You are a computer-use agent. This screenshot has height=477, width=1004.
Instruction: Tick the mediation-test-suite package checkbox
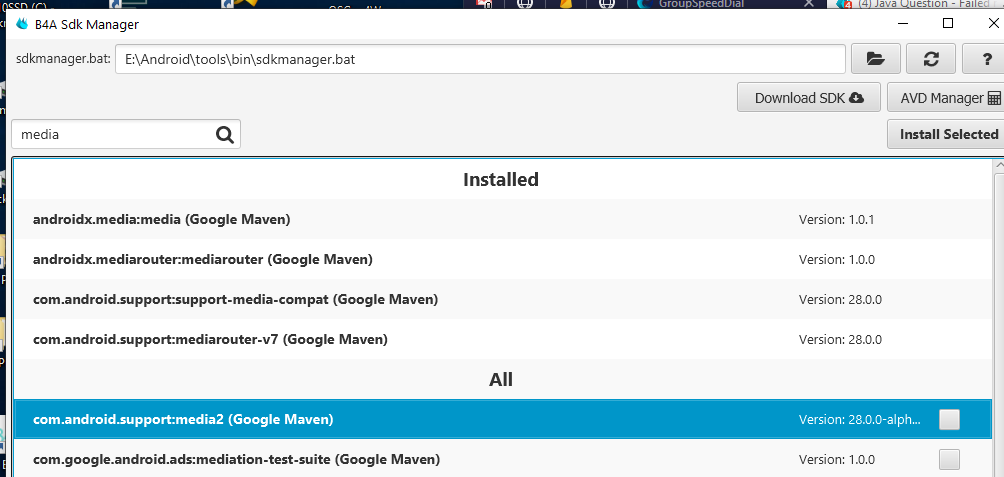[x=949, y=460]
